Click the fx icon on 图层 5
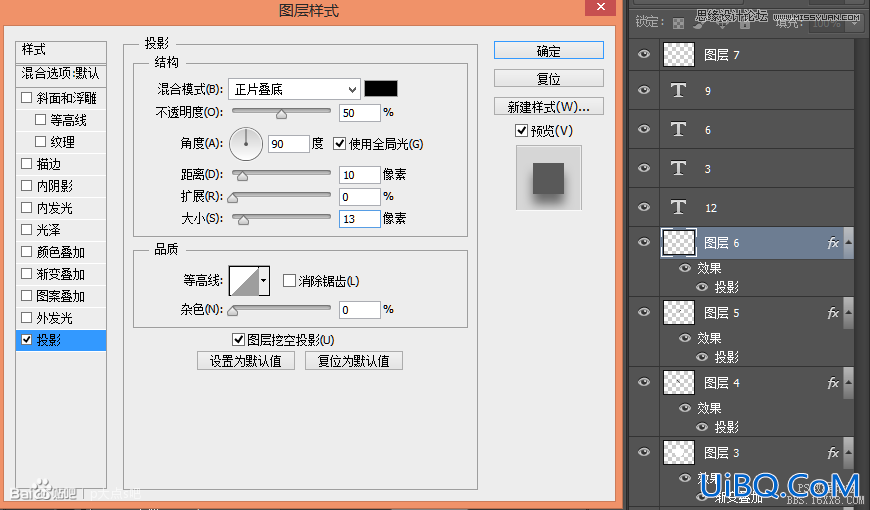Screen dimensions: 870x510 coord(833,313)
